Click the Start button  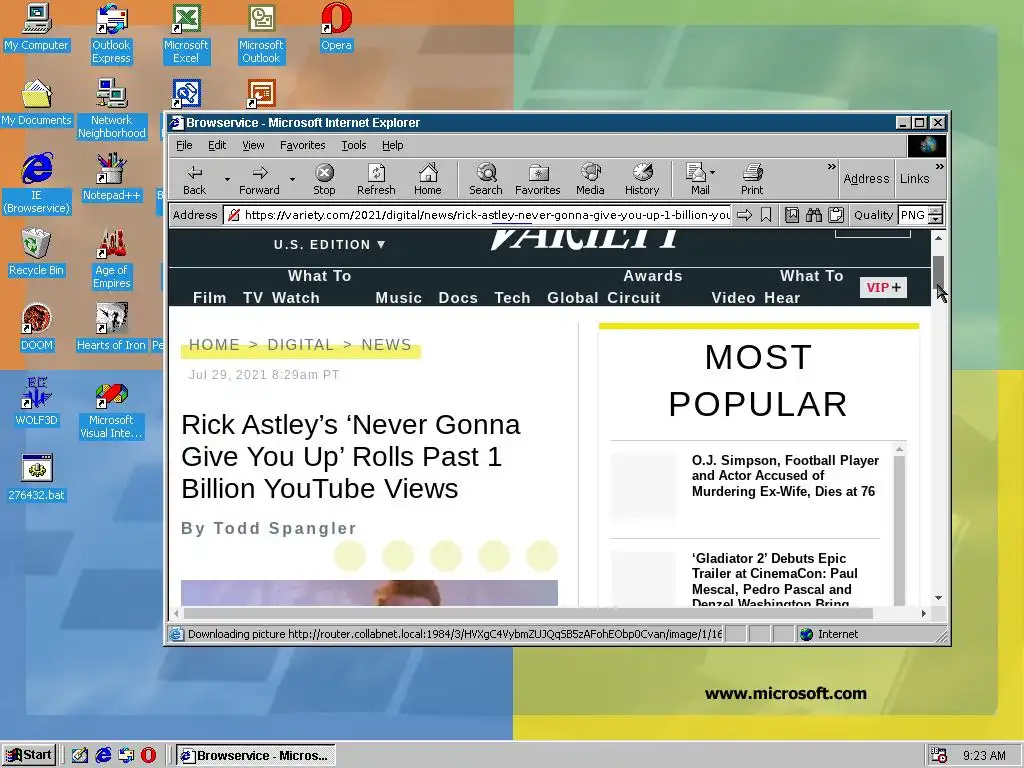click(x=29, y=755)
